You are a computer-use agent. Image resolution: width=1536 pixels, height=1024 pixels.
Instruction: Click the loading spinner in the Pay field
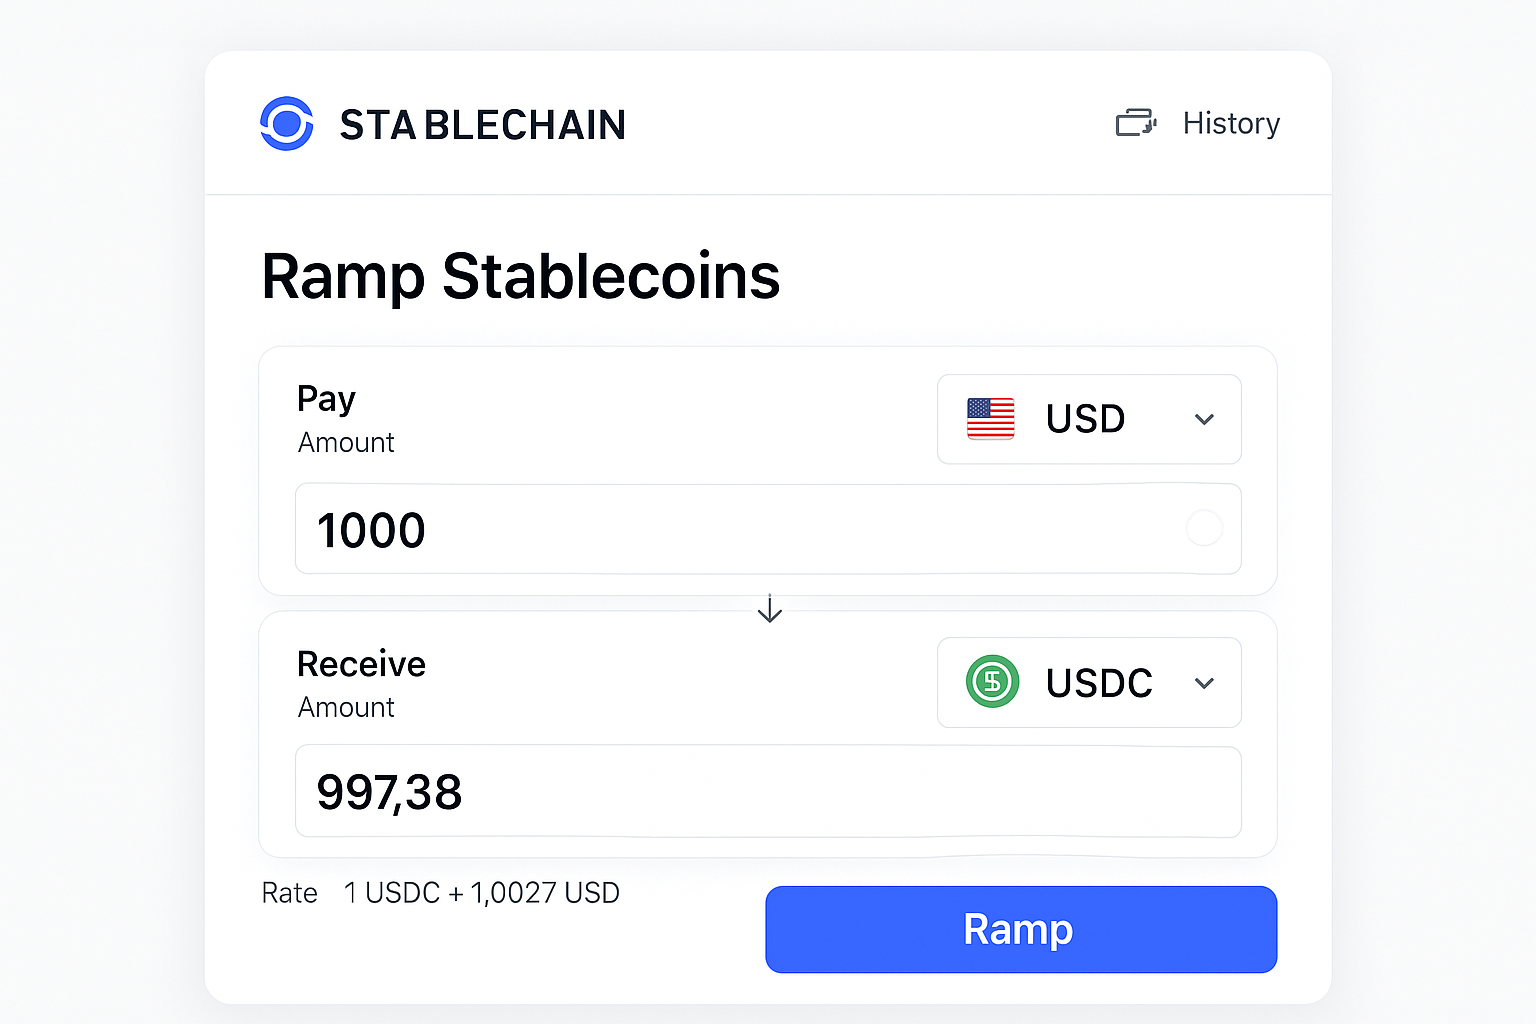pyautogui.click(x=1204, y=529)
